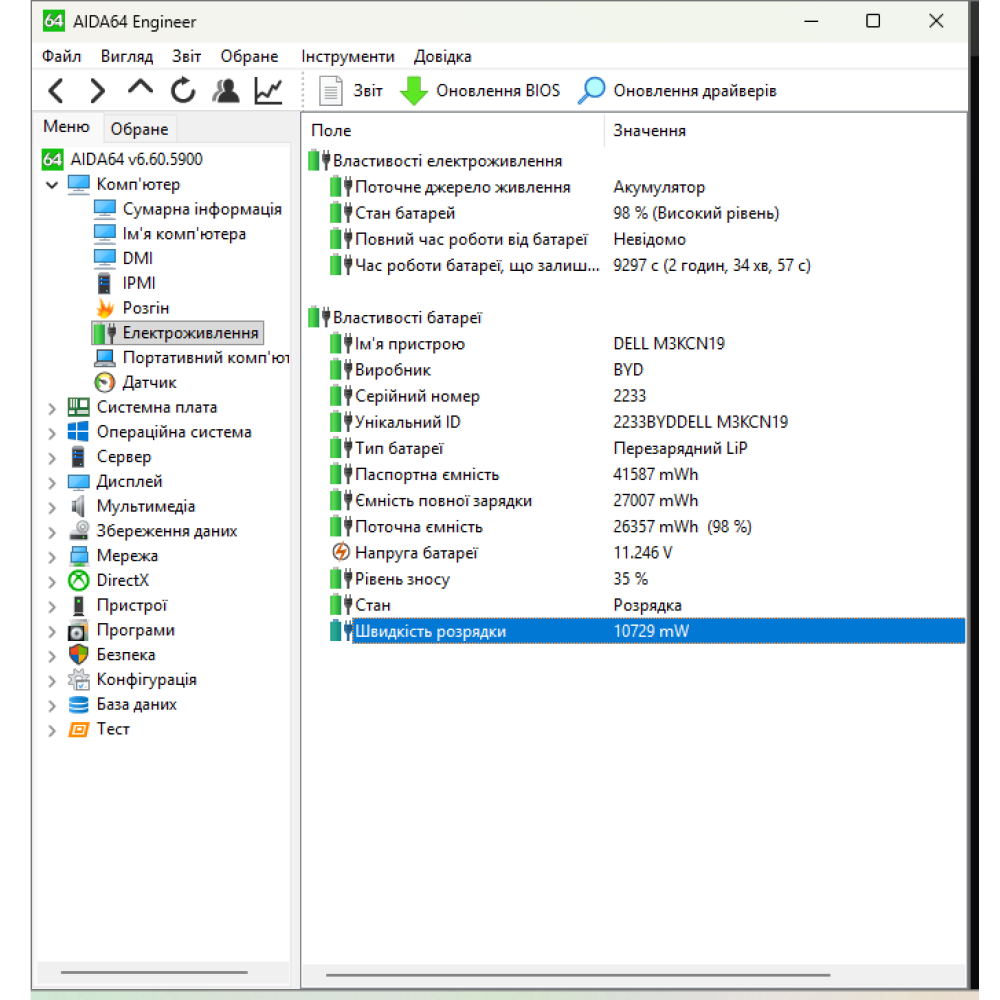Click the motherboard icon for Системна плата
The height and width of the screenshot is (1000, 1000).
78,407
